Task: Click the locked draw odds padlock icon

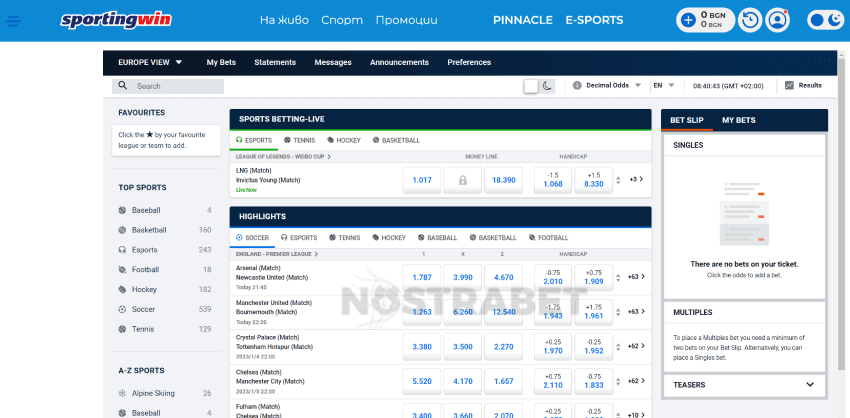Action: pyautogui.click(x=462, y=180)
